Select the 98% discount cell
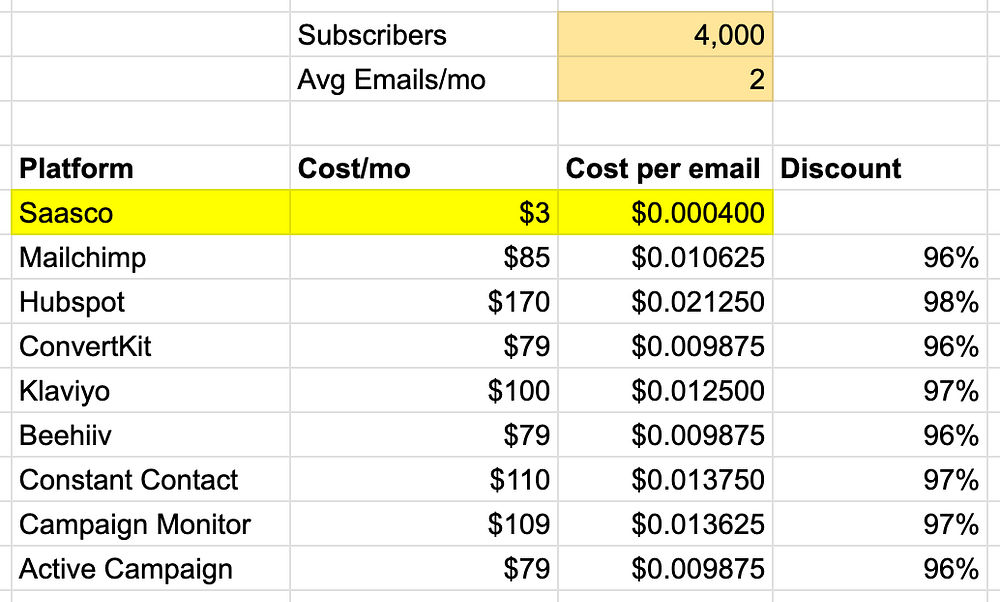Viewport: 1000px width, 602px height. pyautogui.click(x=880, y=302)
